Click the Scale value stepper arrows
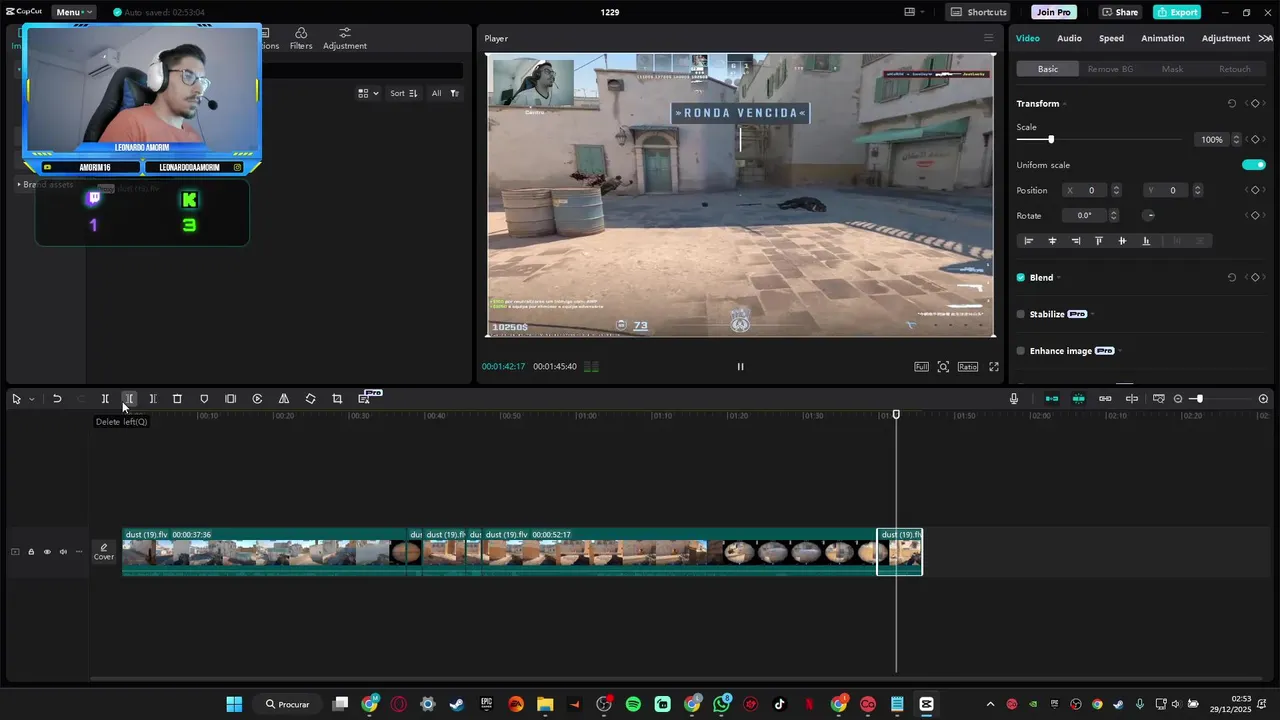This screenshot has width=1280, height=720. (1236, 140)
